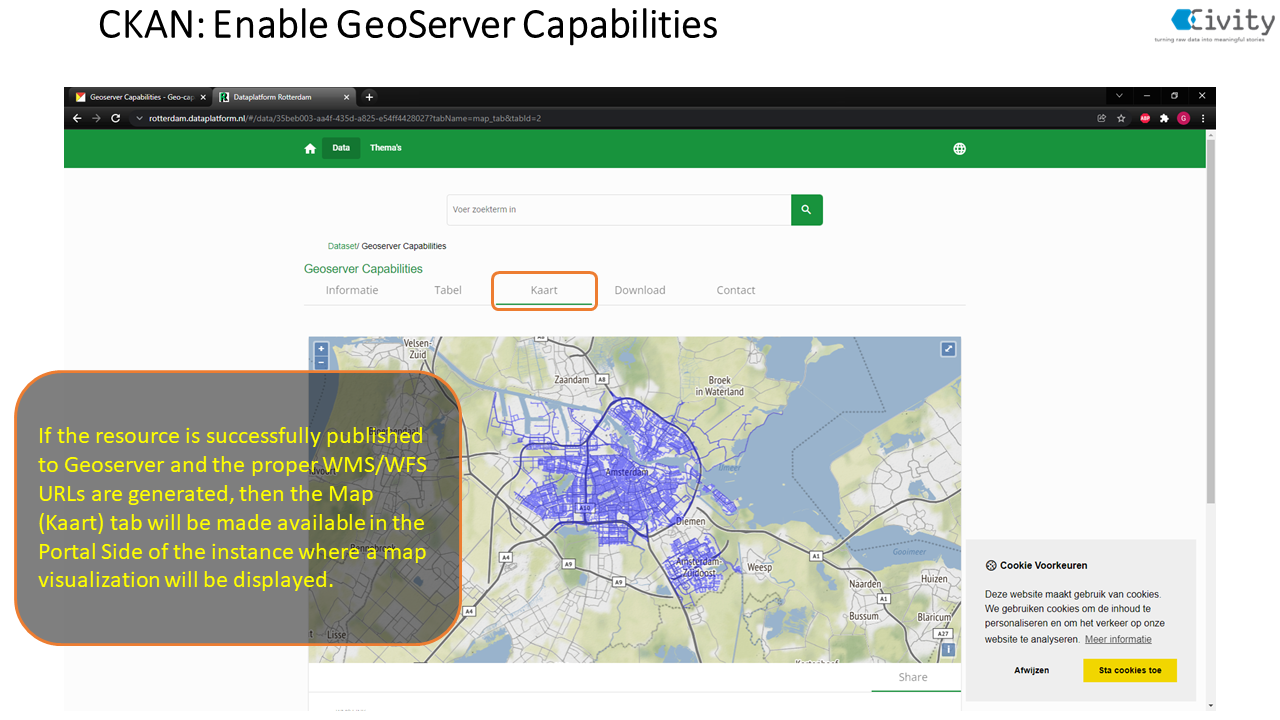The width and height of the screenshot is (1280, 720).
Task: Open the browser extensions puzzle icon
Action: pyautogui.click(x=1164, y=118)
